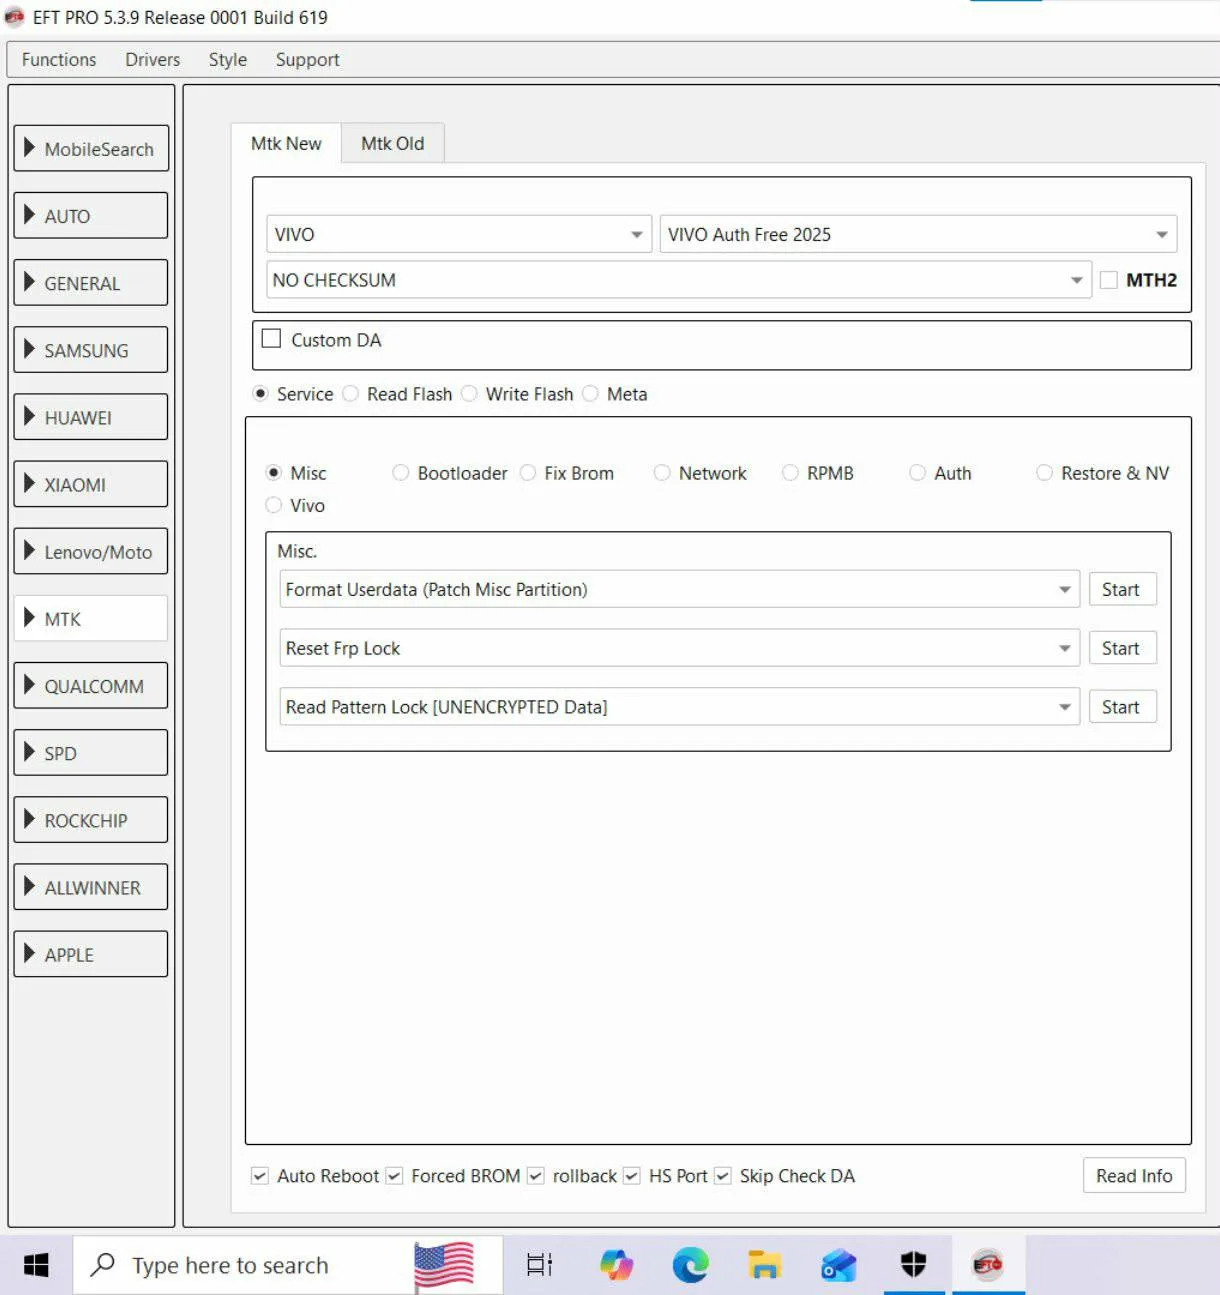Launch Copilot from the taskbar
This screenshot has width=1220, height=1295.
616,1265
